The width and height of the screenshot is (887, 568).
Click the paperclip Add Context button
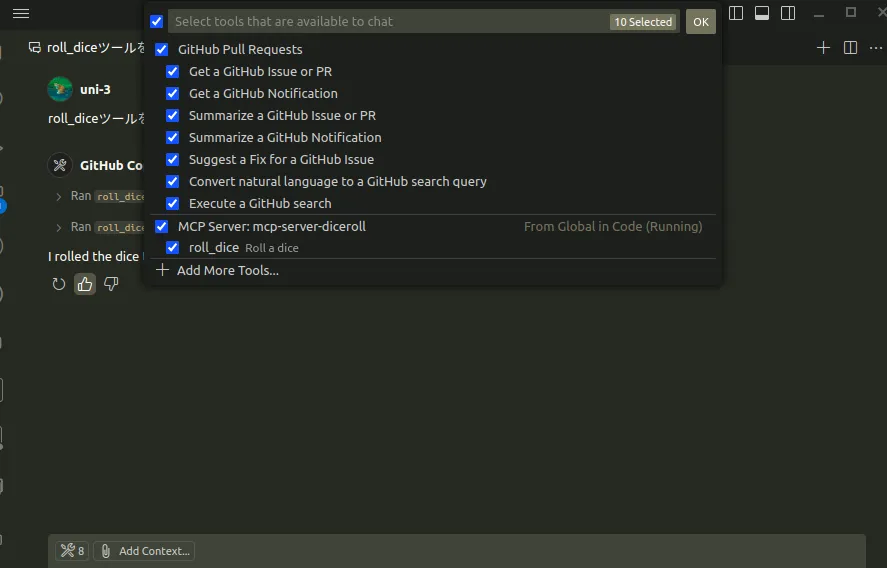(x=144, y=550)
